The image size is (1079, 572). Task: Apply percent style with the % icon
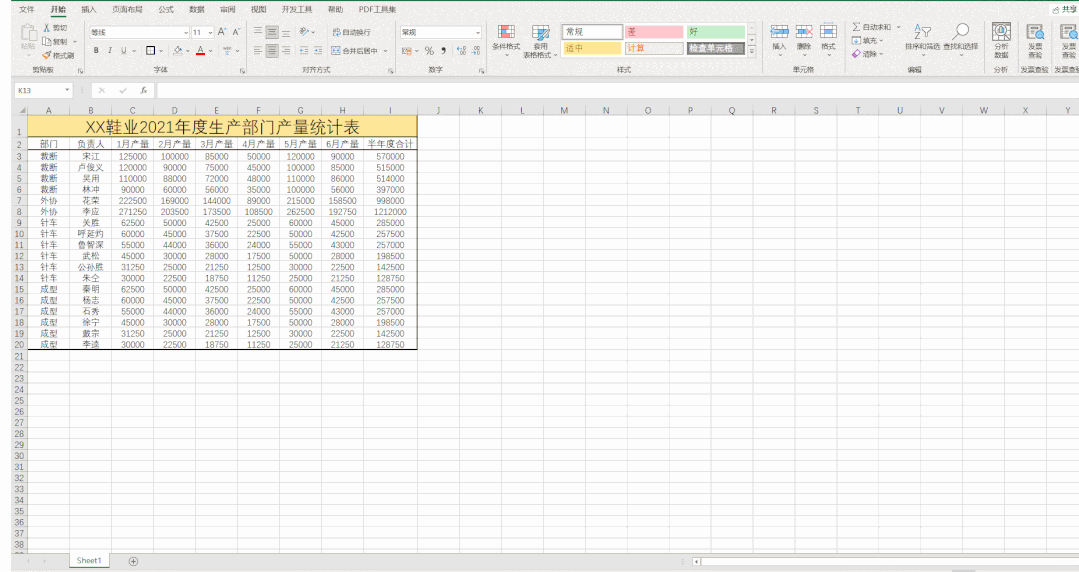429,50
